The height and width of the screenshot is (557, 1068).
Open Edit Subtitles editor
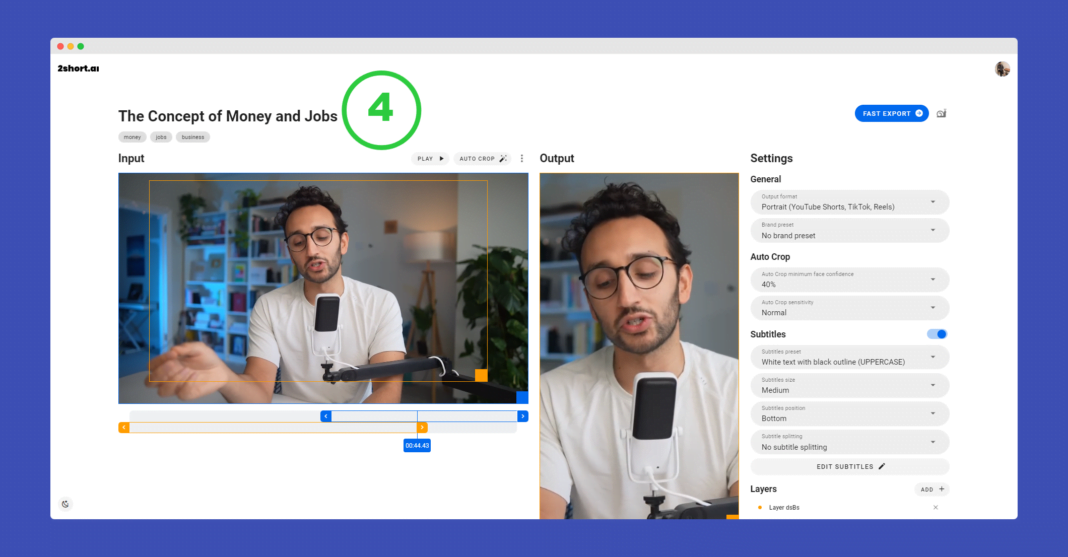(x=850, y=466)
